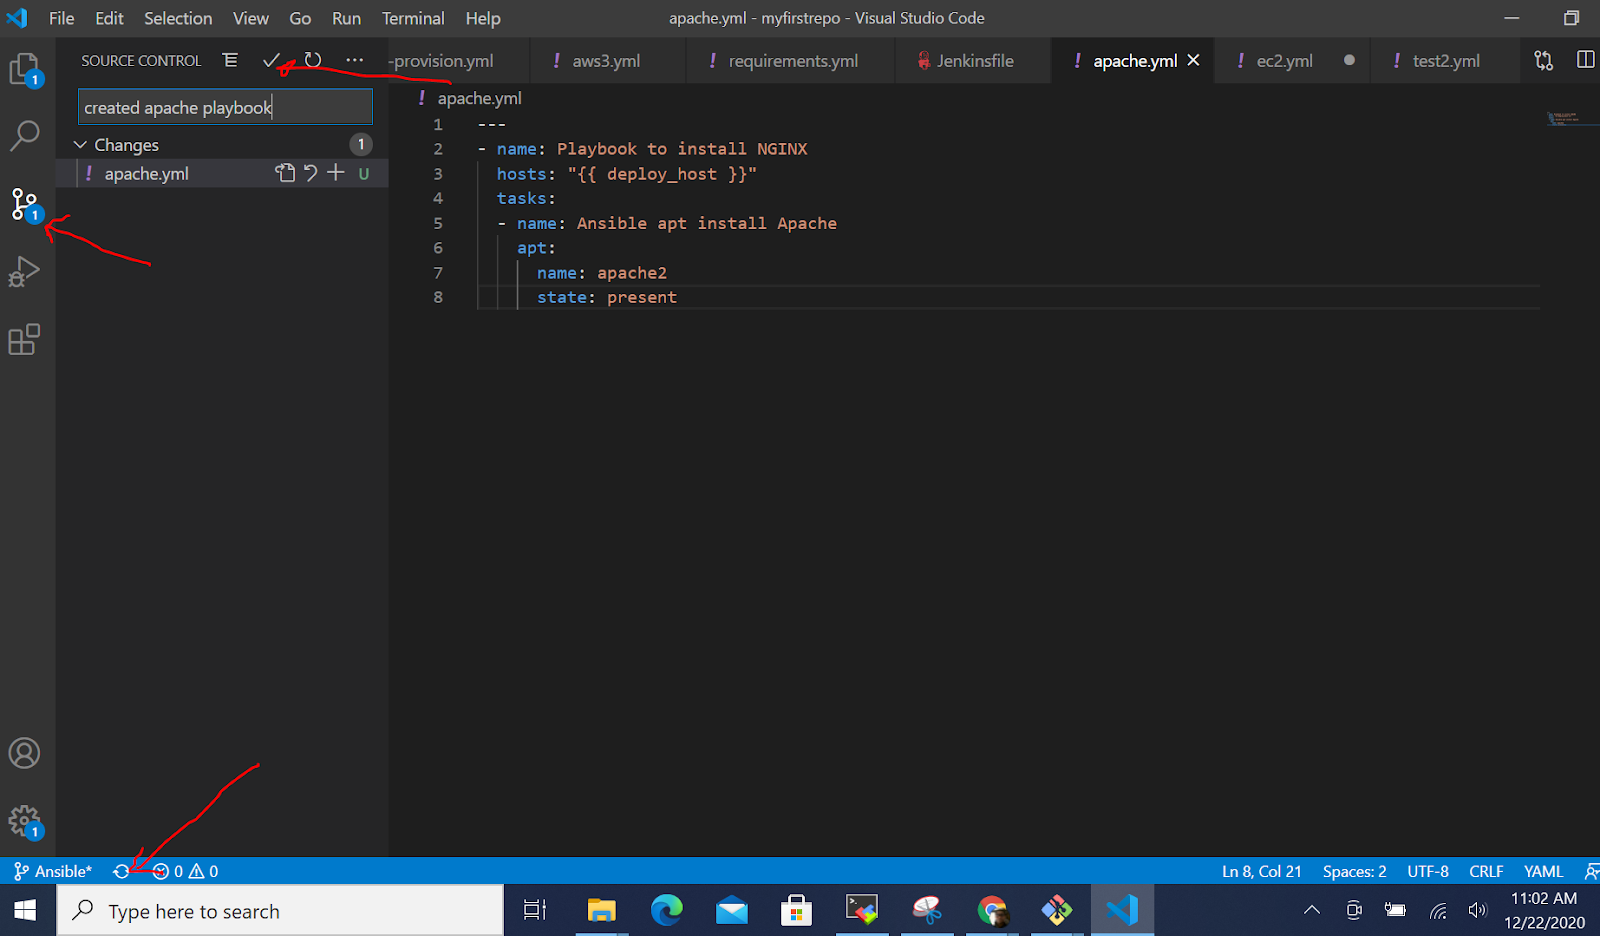Commit changes with the checkmark icon

point(271,60)
